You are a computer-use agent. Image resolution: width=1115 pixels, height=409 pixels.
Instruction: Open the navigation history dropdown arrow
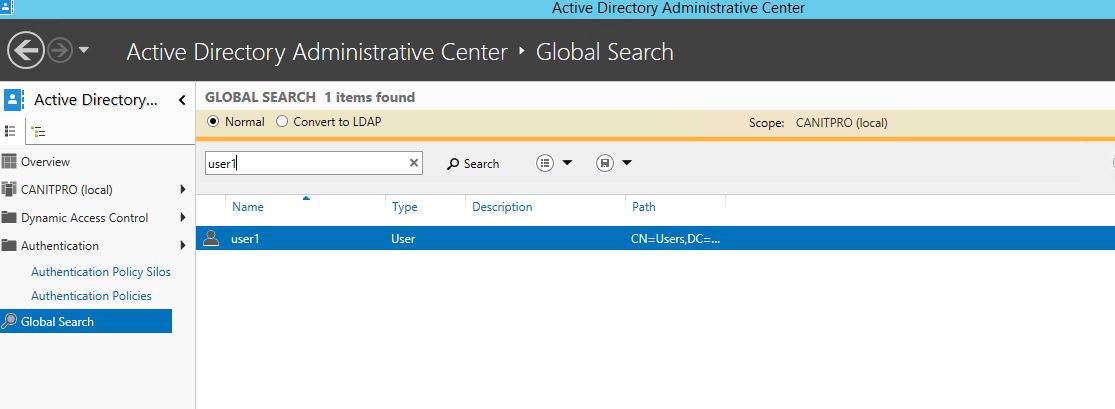84,50
